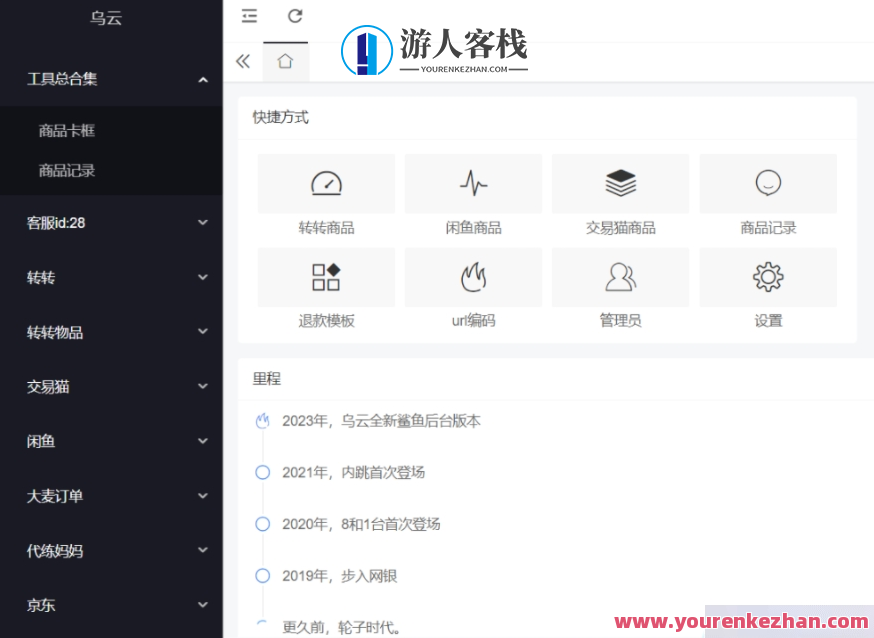This screenshot has height=638, width=874.
Task: Click the 2023年 timeline marker circle
Action: (x=263, y=421)
